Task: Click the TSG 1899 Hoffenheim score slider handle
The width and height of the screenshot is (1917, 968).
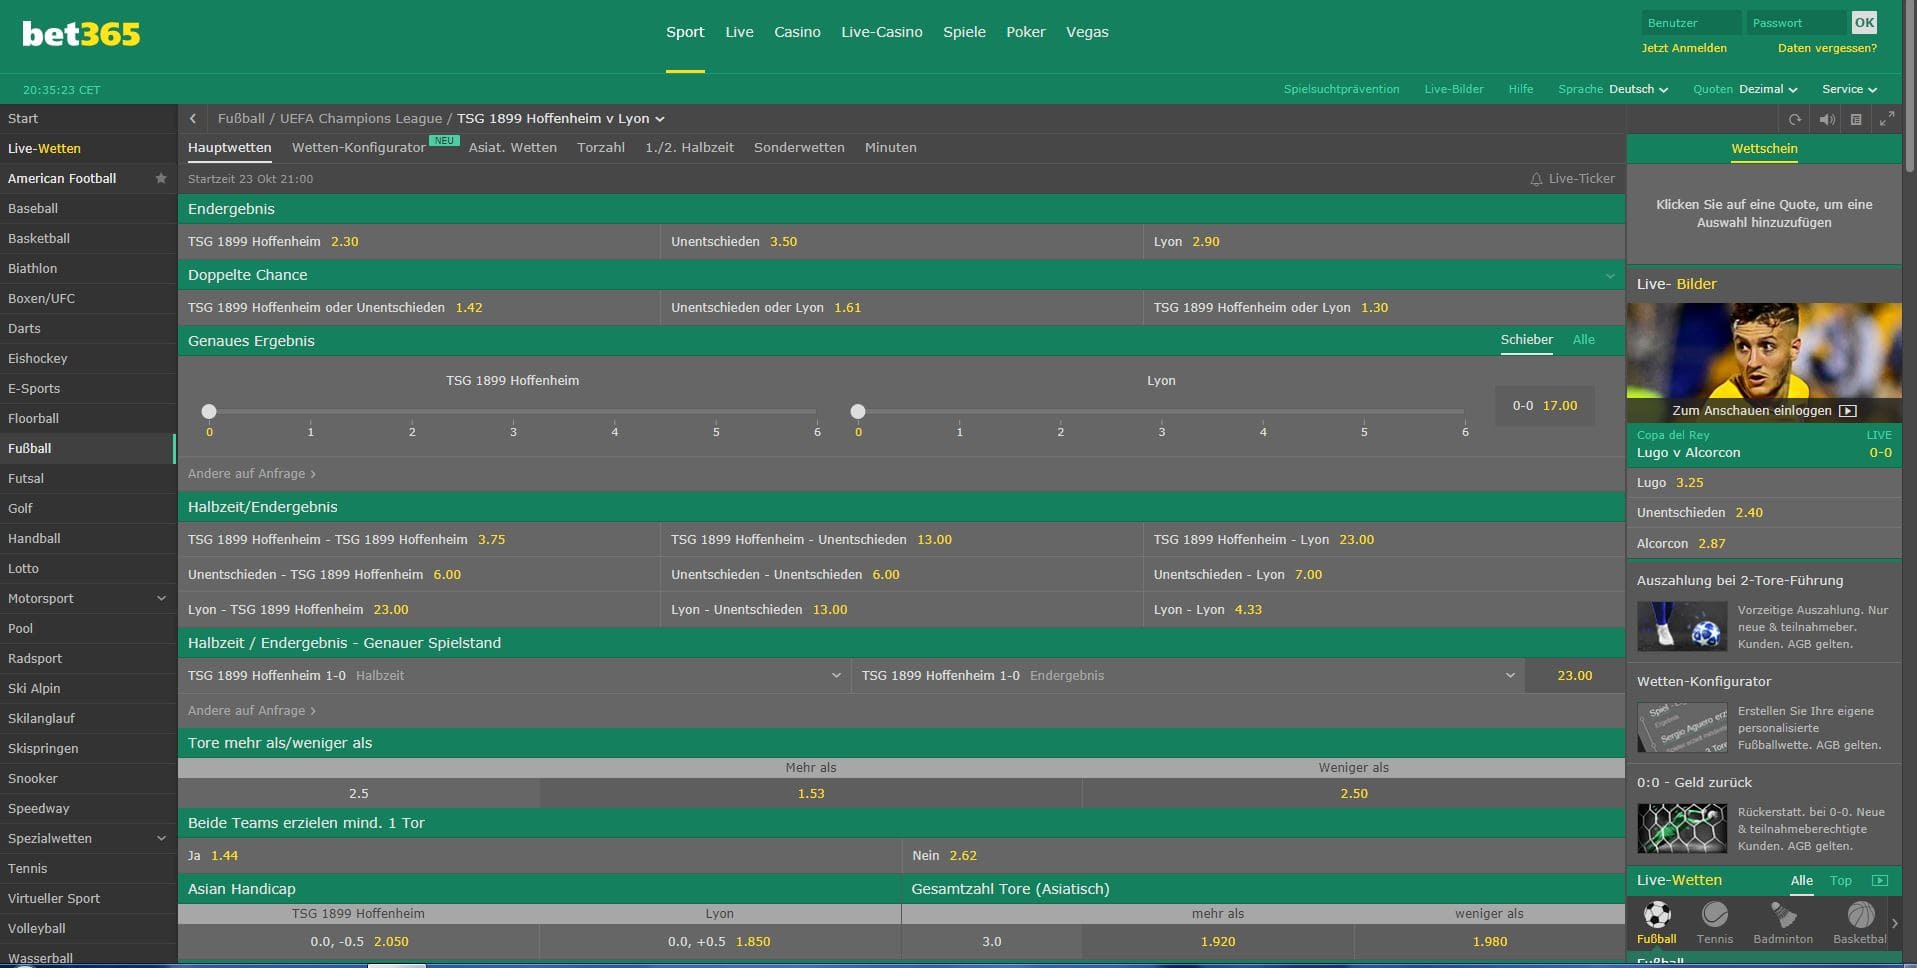Action: tap(209, 411)
